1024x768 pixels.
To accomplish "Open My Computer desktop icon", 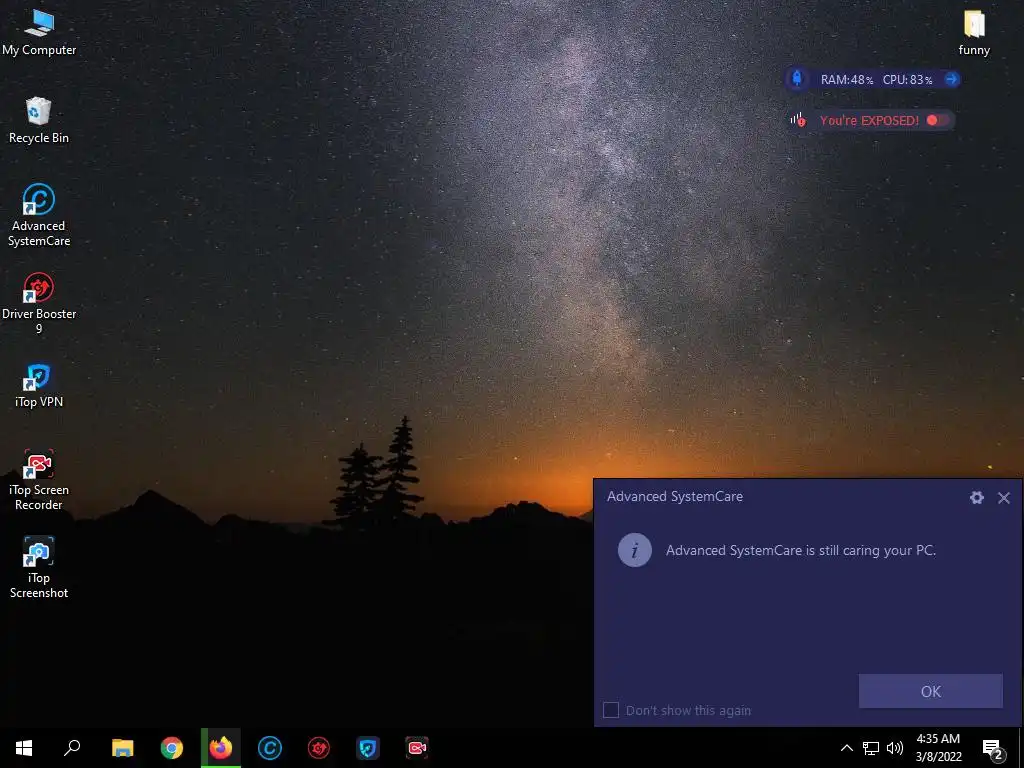I will [x=39, y=33].
